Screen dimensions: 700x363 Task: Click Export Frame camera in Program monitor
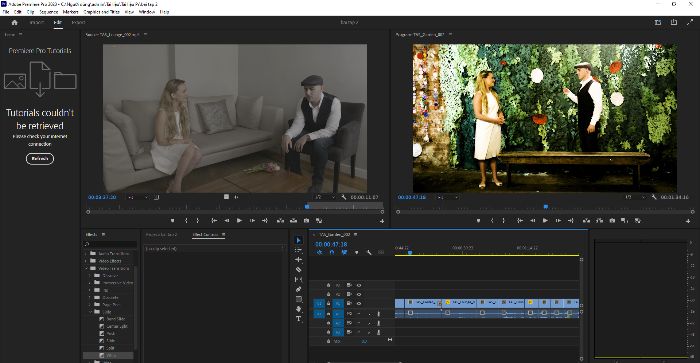pyautogui.click(x=612, y=221)
